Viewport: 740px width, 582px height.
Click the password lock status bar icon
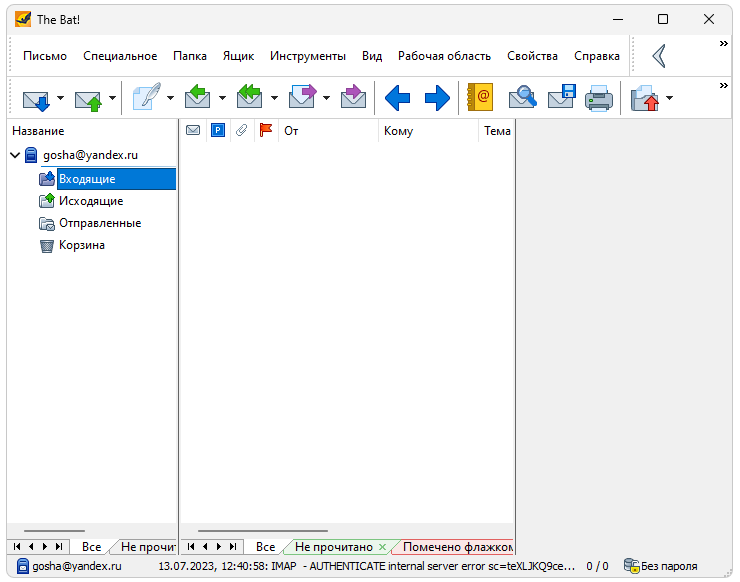coord(631,565)
